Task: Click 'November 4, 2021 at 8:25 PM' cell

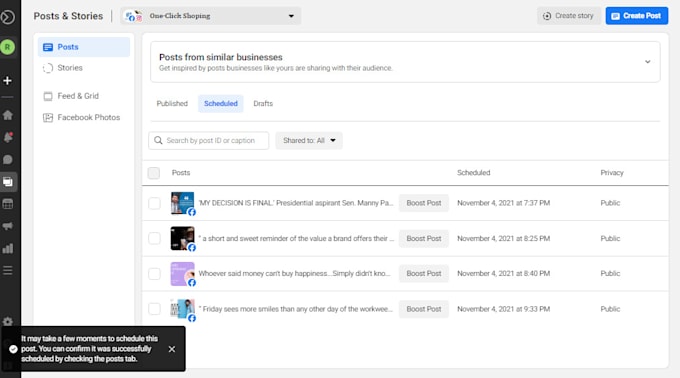Action: [503, 238]
